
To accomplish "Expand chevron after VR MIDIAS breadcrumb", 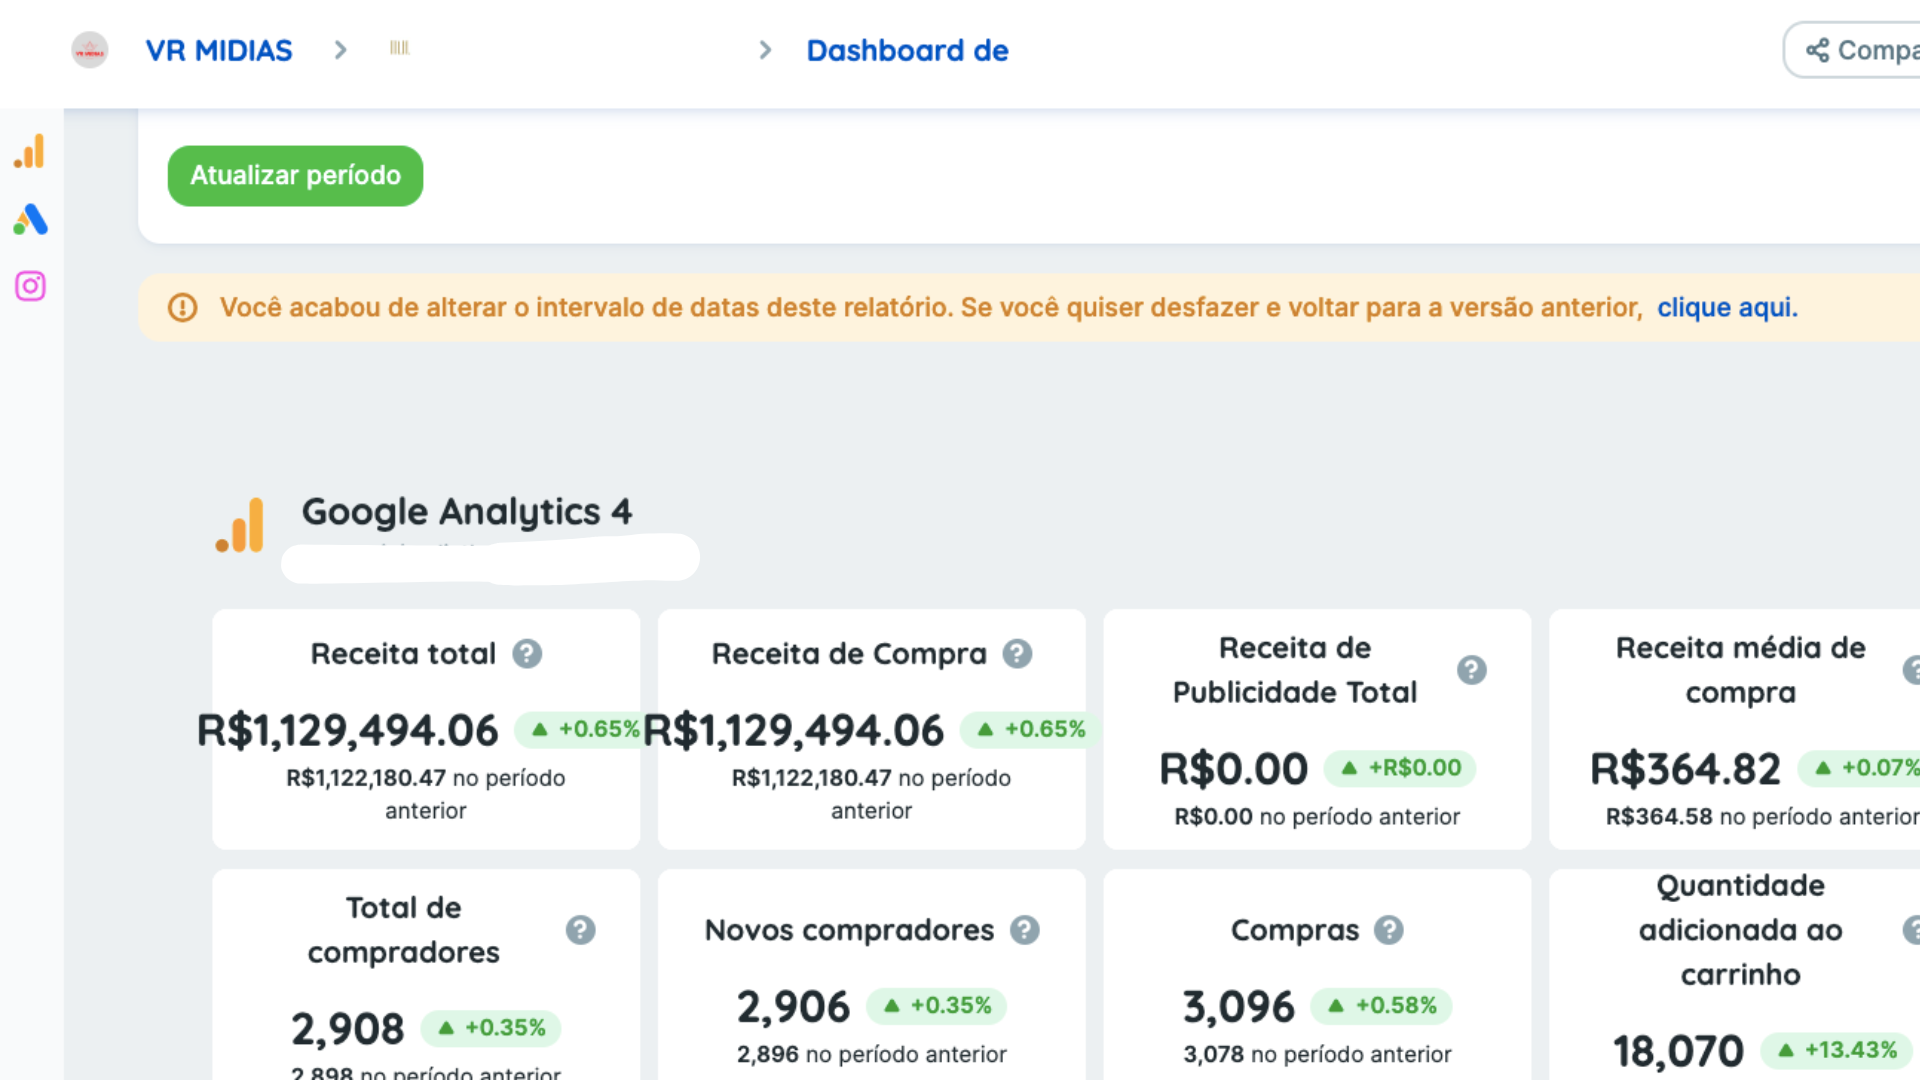I will [340, 50].
